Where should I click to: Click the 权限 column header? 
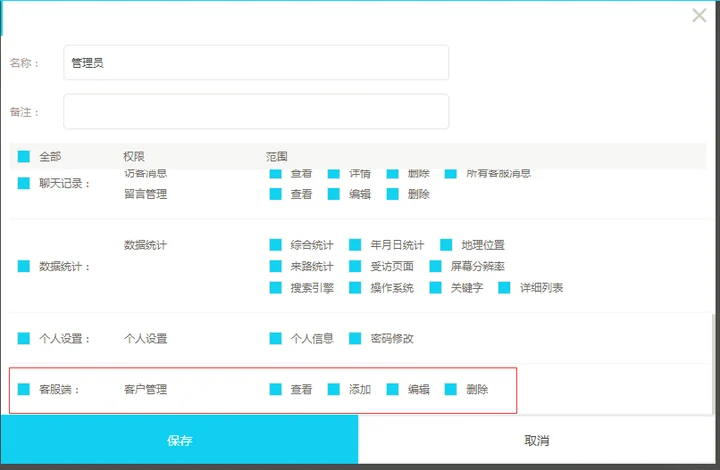click(x=134, y=157)
